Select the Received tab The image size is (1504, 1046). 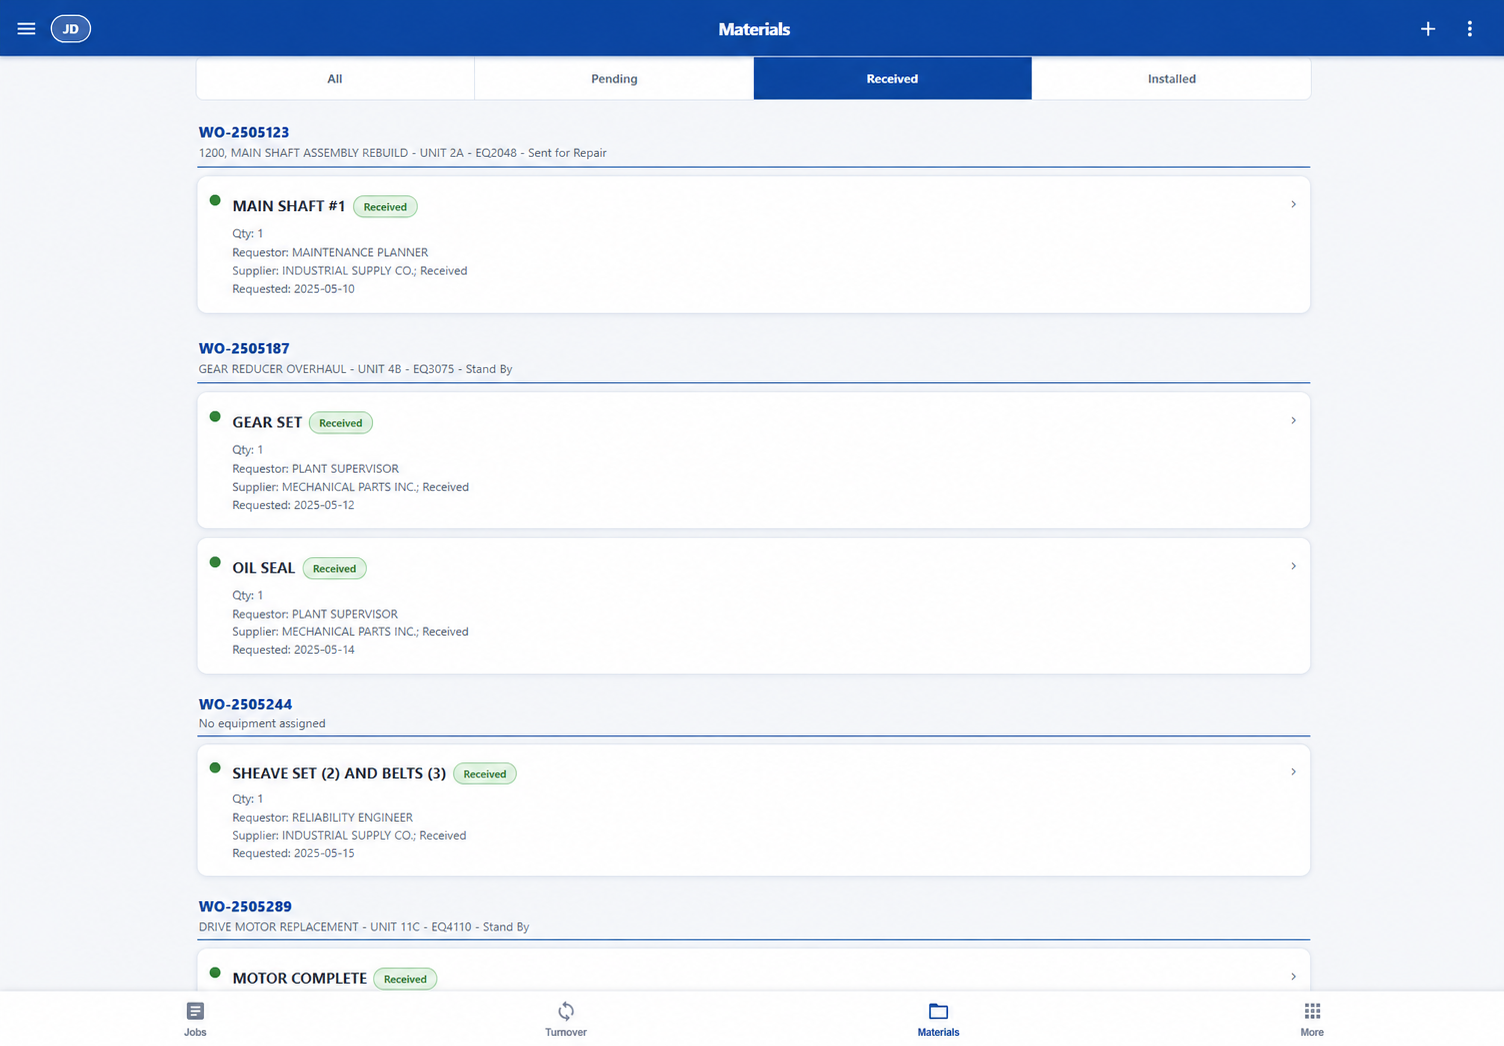click(892, 78)
